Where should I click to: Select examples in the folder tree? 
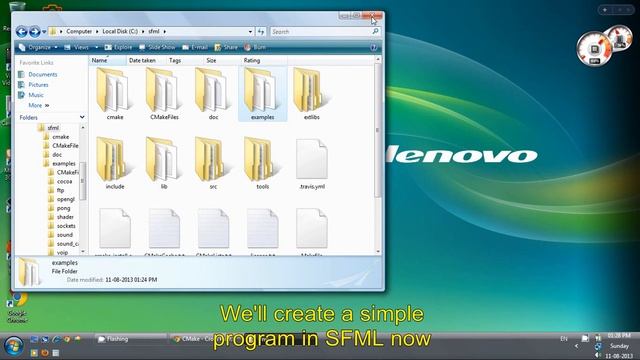point(64,163)
